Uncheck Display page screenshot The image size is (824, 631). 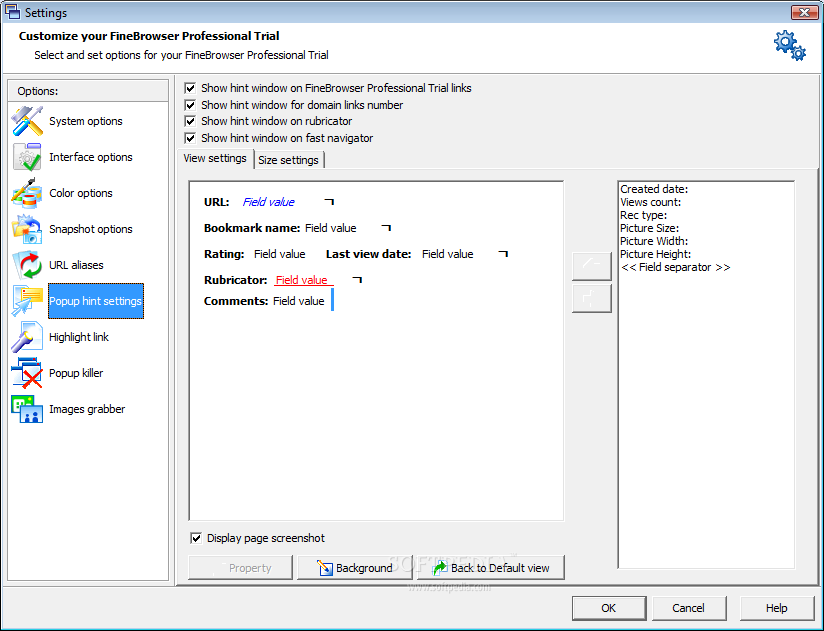[x=196, y=538]
